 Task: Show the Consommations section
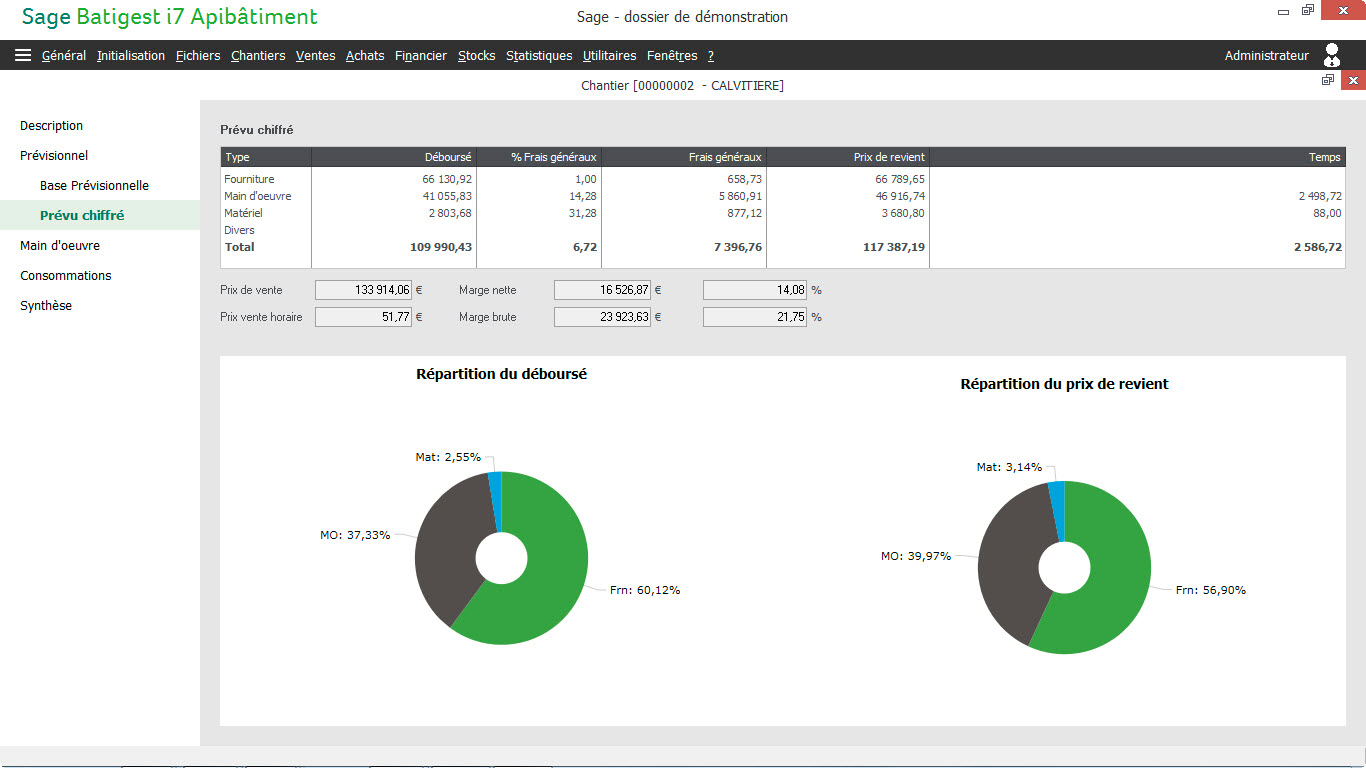(66, 276)
